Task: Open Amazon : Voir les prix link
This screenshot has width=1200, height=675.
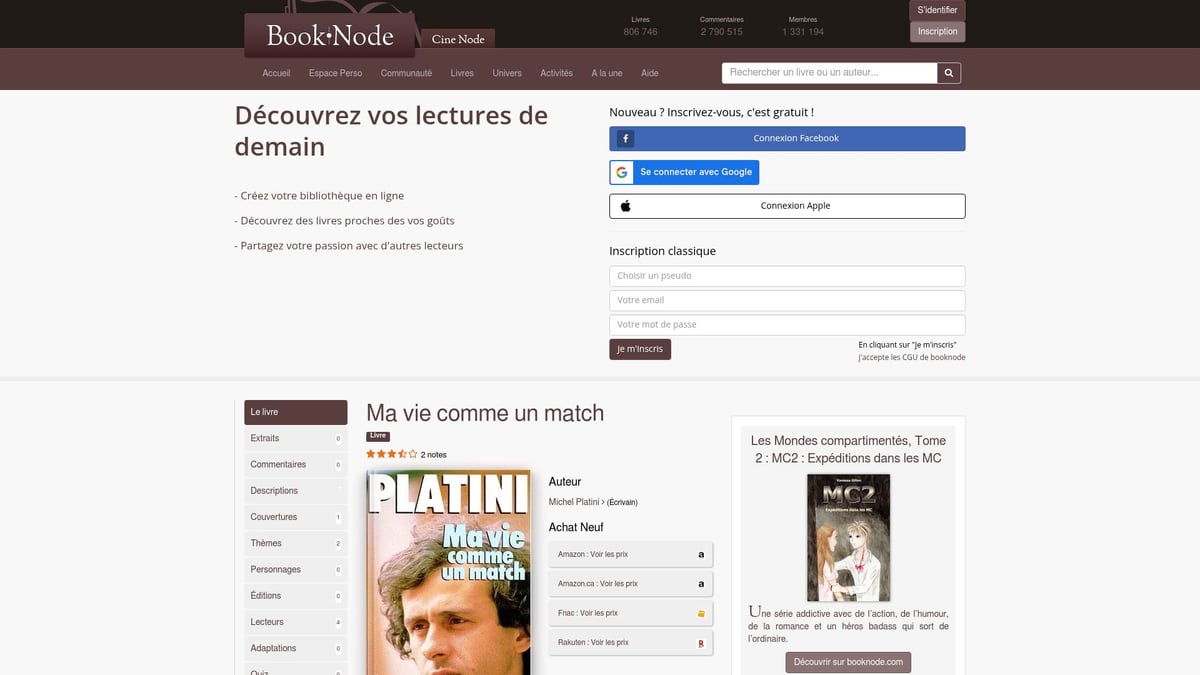Action: click(x=631, y=554)
